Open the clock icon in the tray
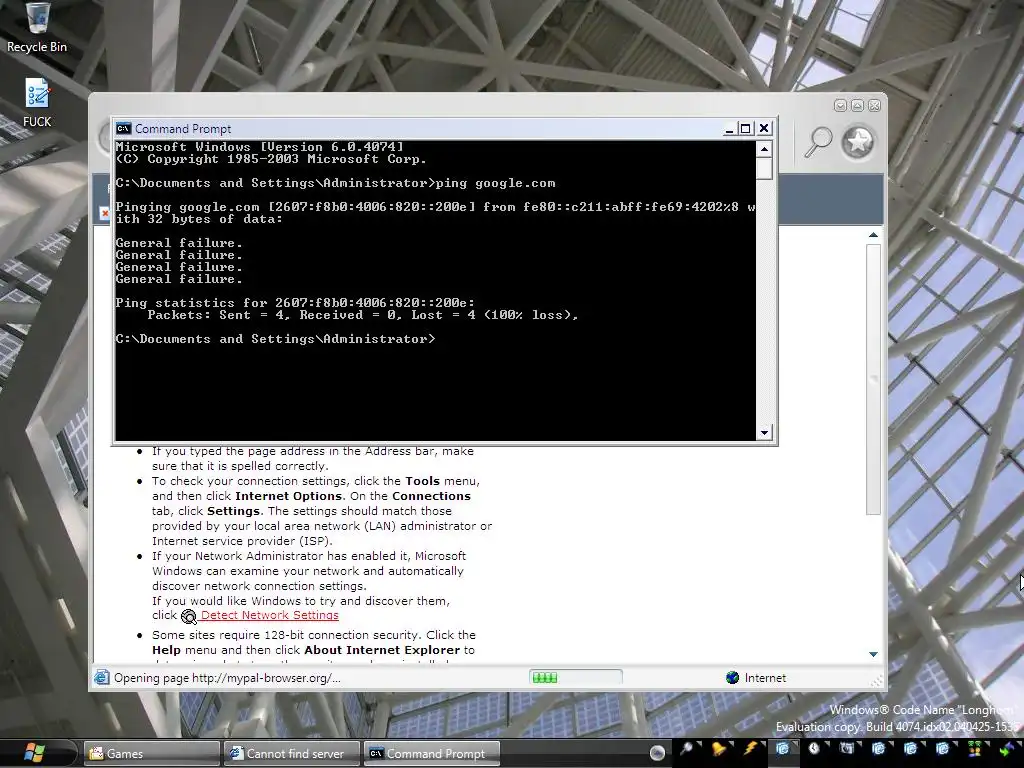 tap(814, 748)
